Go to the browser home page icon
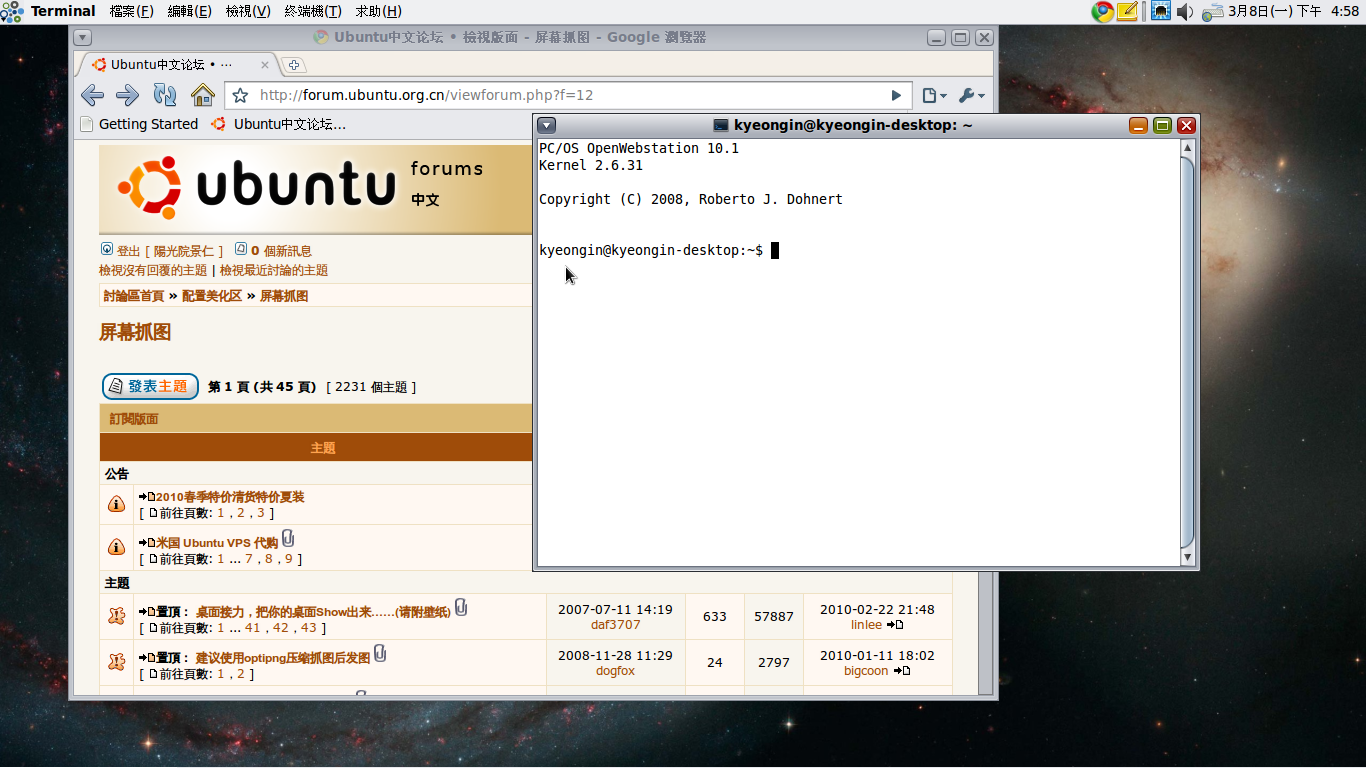The width and height of the screenshot is (1366, 768). tap(203, 95)
